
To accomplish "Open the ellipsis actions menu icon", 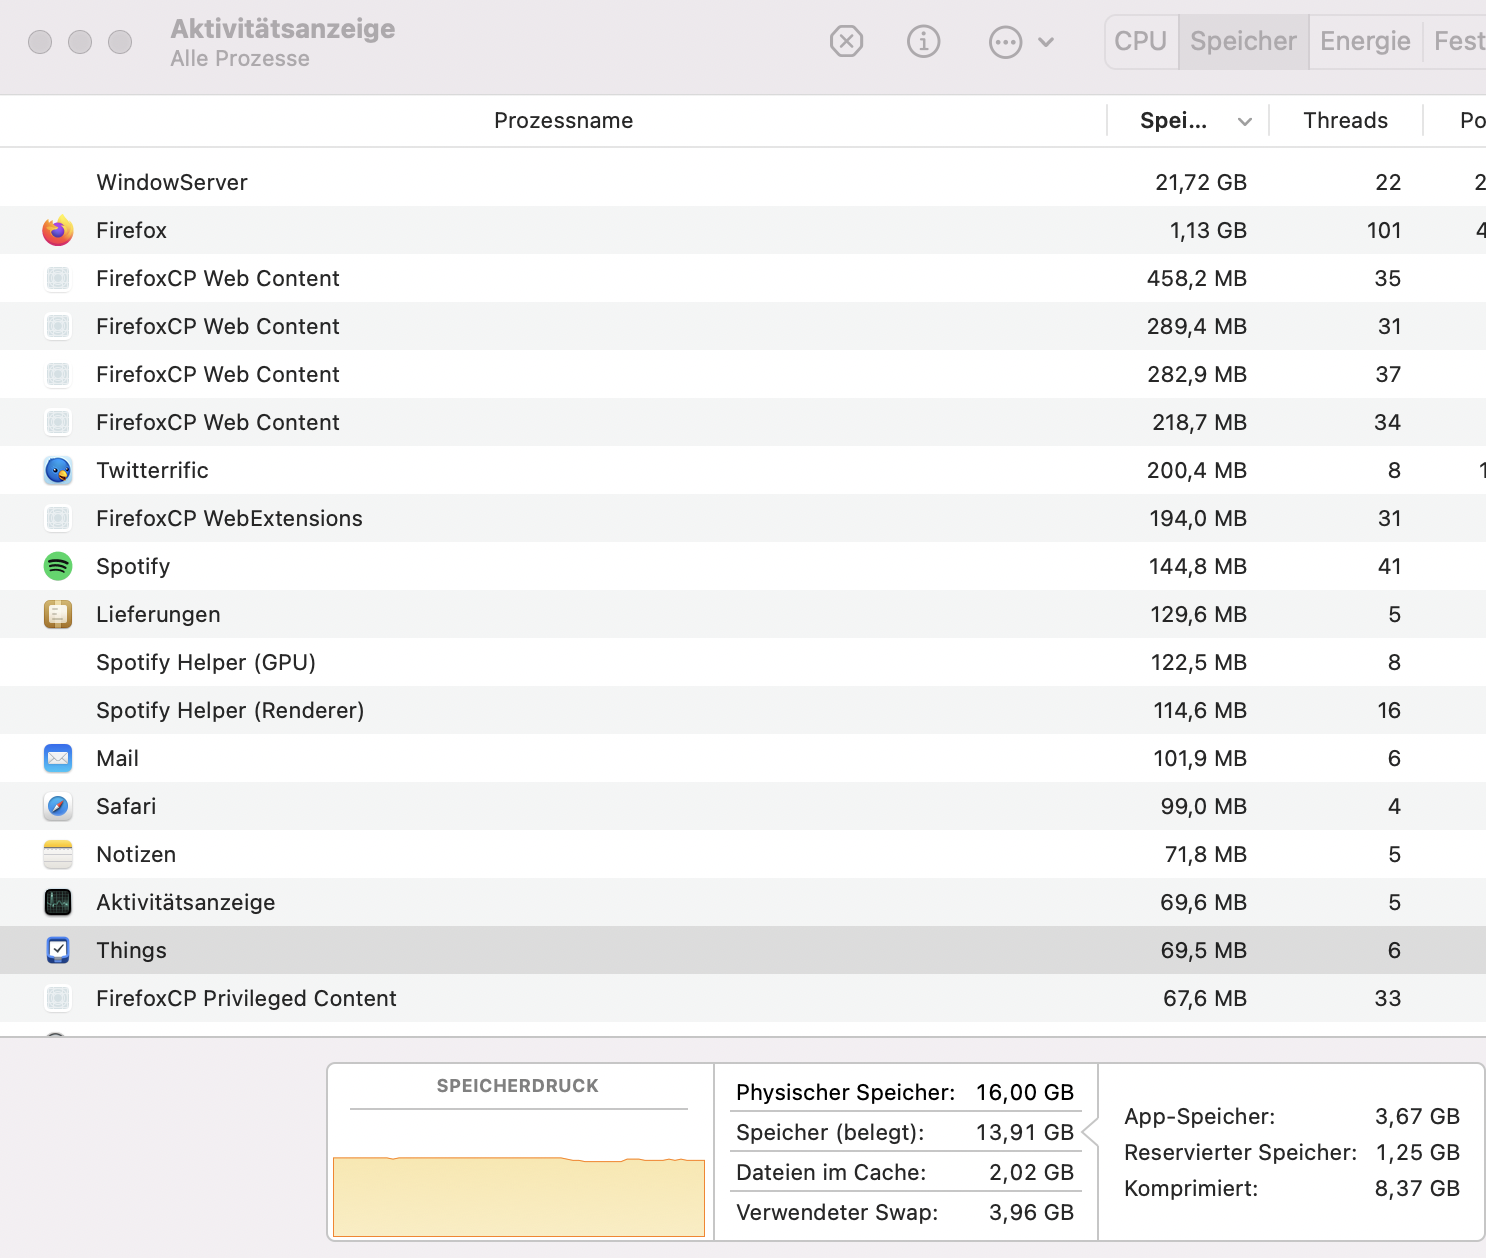I will (x=1005, y=42).
